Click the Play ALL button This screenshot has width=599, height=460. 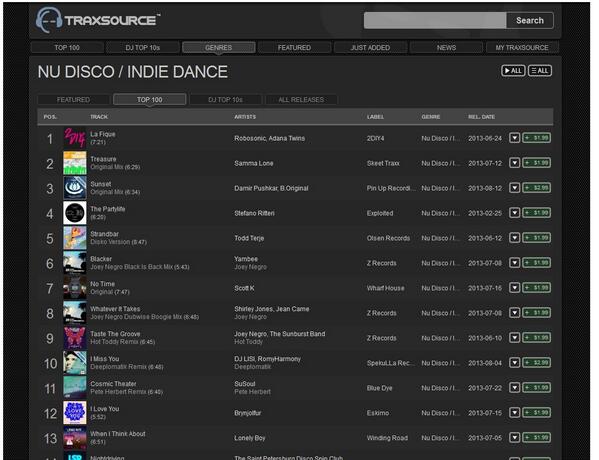coord(513,71)
